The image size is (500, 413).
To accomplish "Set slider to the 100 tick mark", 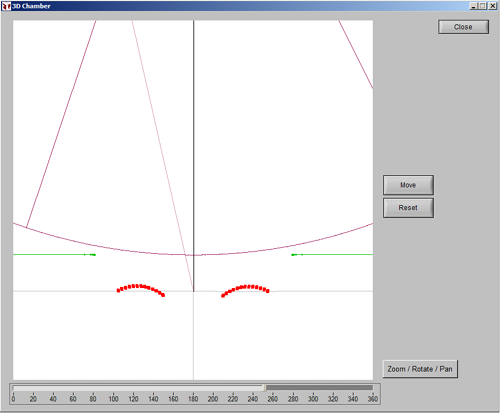I will point(113,388).
